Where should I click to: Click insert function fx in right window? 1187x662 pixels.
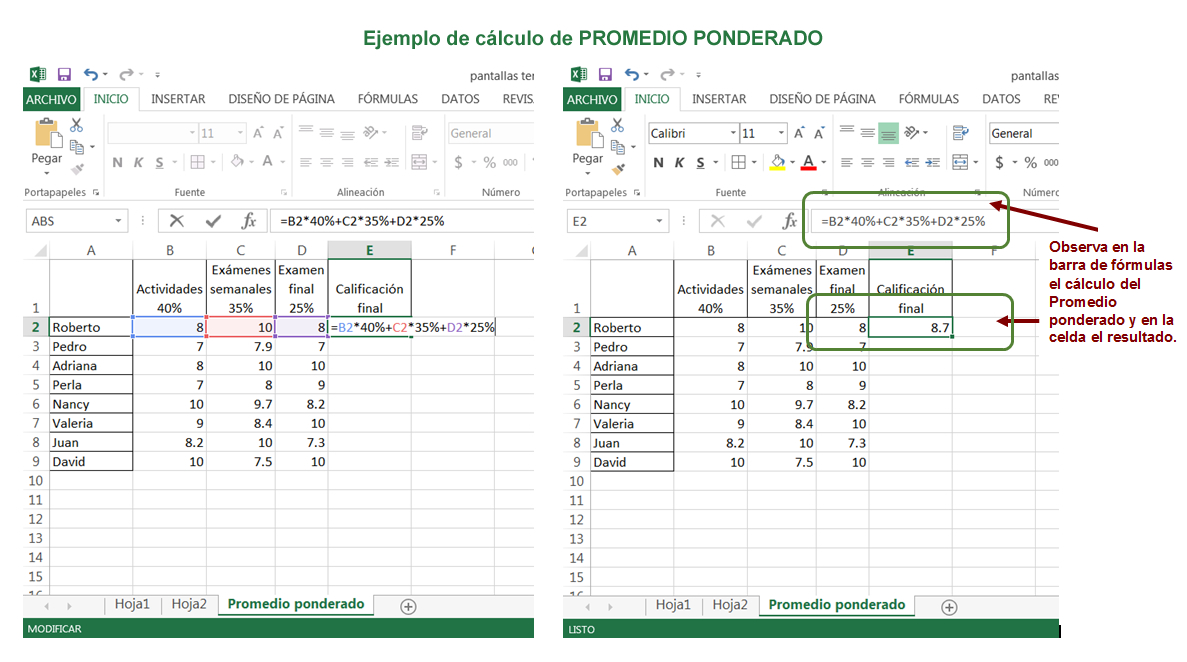(790, 220)
